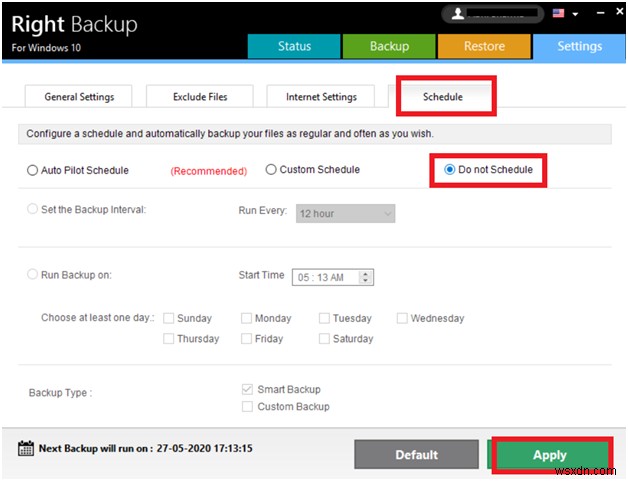Viewport: 628px width, 481px height.
Task: Click the Default button
Action: (416, 455)
